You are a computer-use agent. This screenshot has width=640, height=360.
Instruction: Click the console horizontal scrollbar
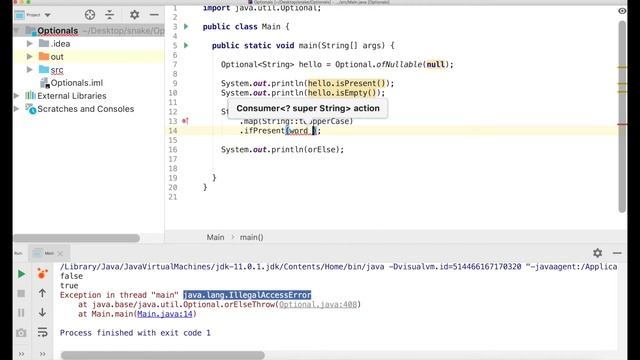tap(162, 356)
